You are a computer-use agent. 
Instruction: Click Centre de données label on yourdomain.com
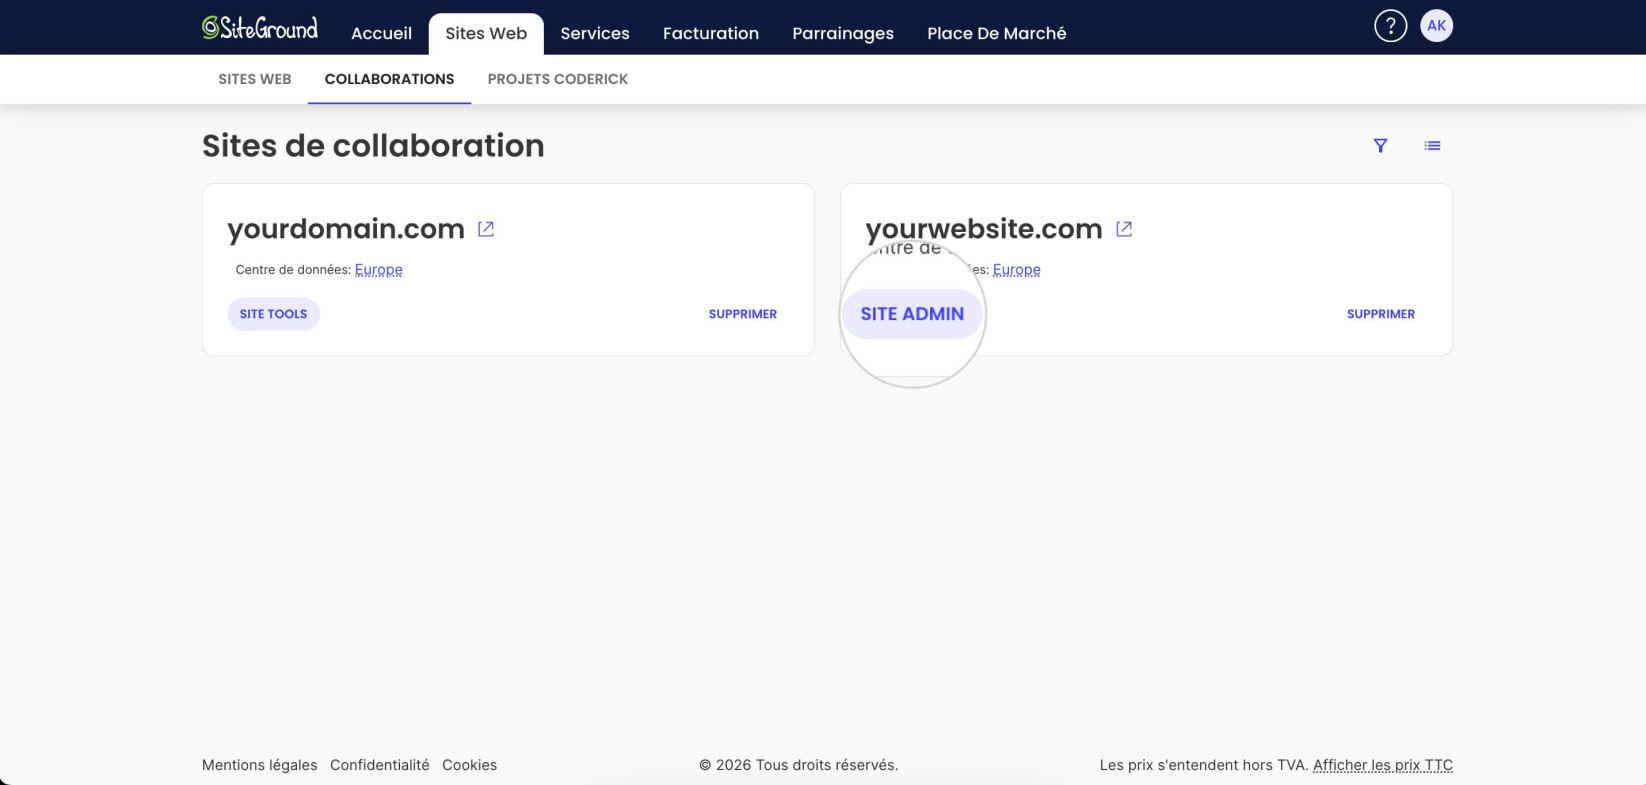pos(293,269)
